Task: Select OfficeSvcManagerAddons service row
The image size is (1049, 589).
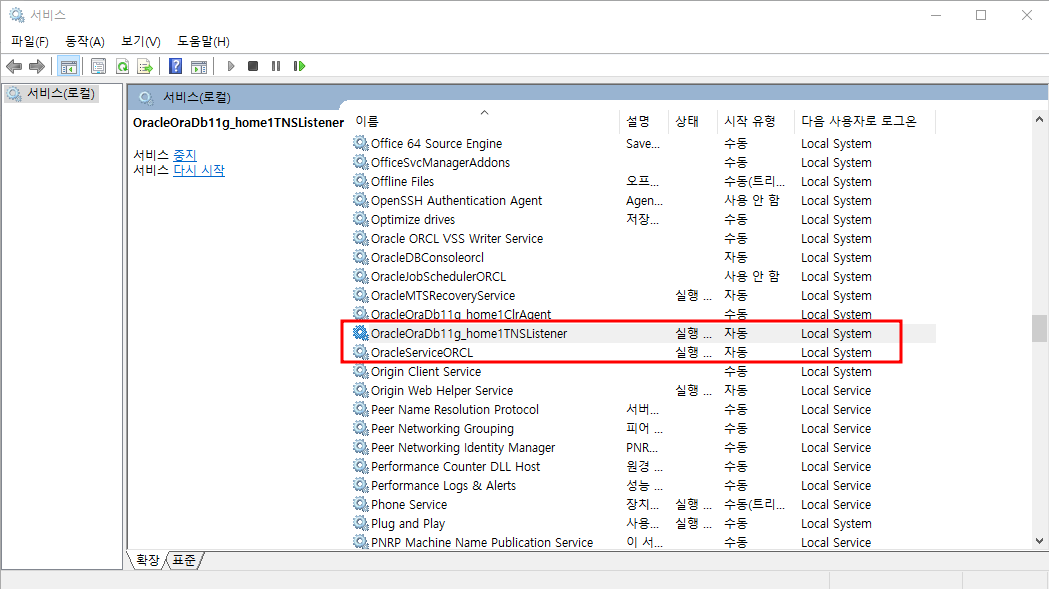Action: [x=440, y=163]
